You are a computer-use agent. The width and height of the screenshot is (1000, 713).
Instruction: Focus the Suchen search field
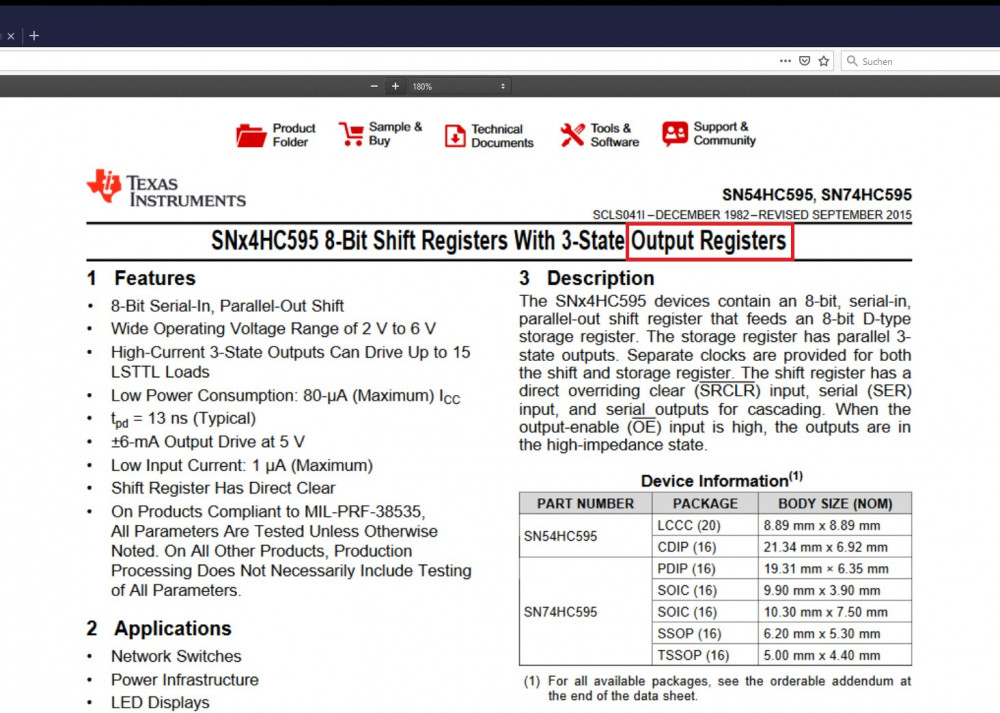tap(920, 61)
